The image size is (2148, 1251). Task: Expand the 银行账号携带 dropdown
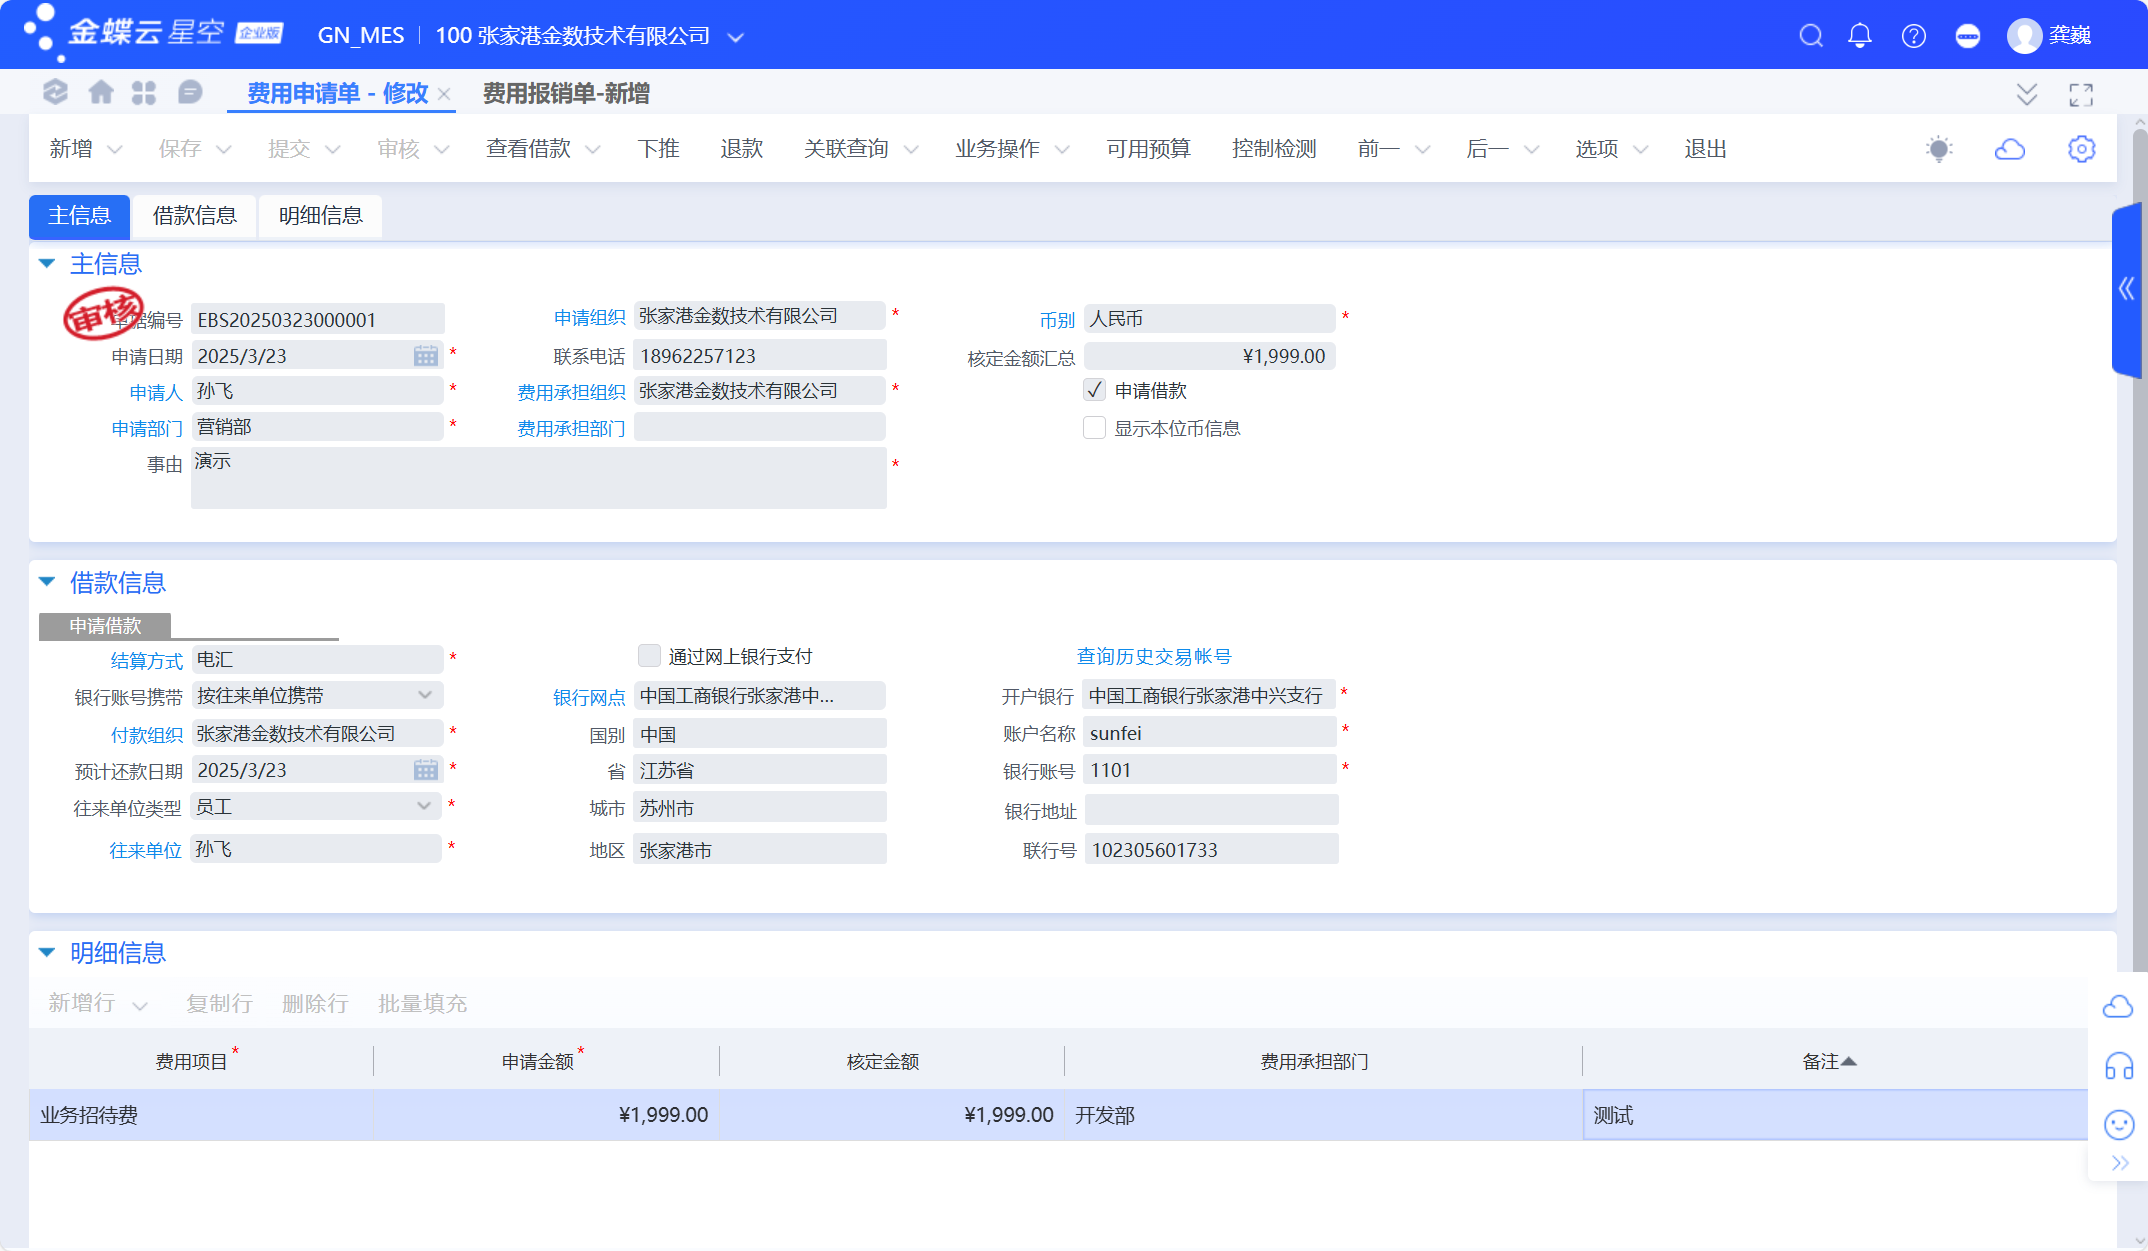pyautogui.click(x=425, y=695)
